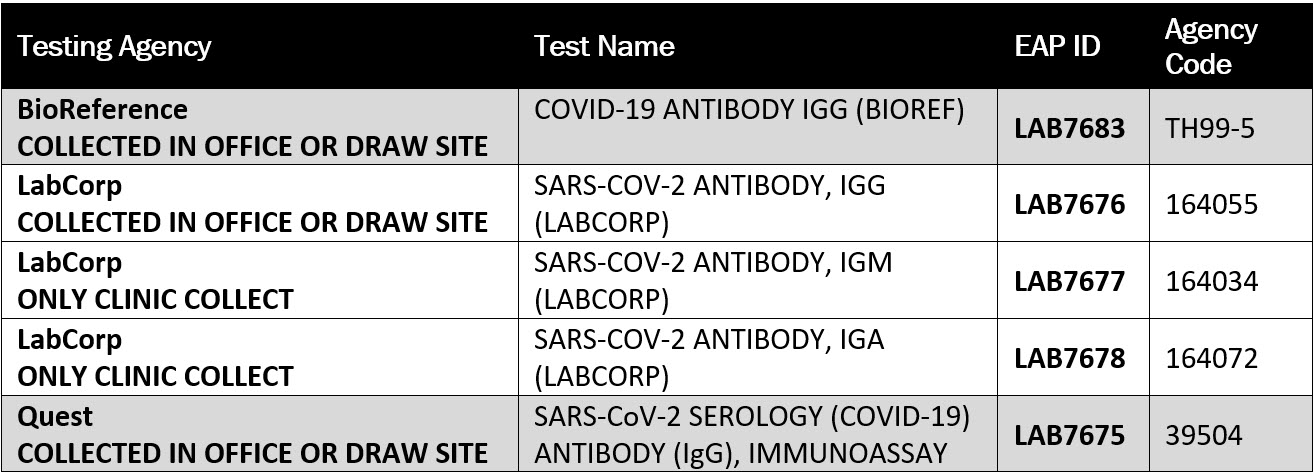
Task: Select the BioReference testing agency cell
Action: [253, 127]
